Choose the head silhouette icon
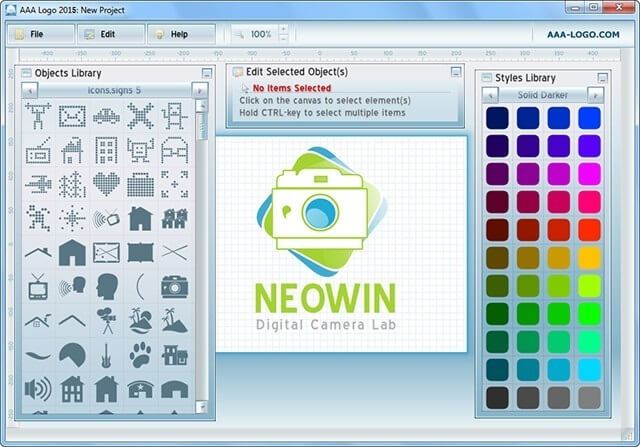The image size is (640, 447). 107,287
